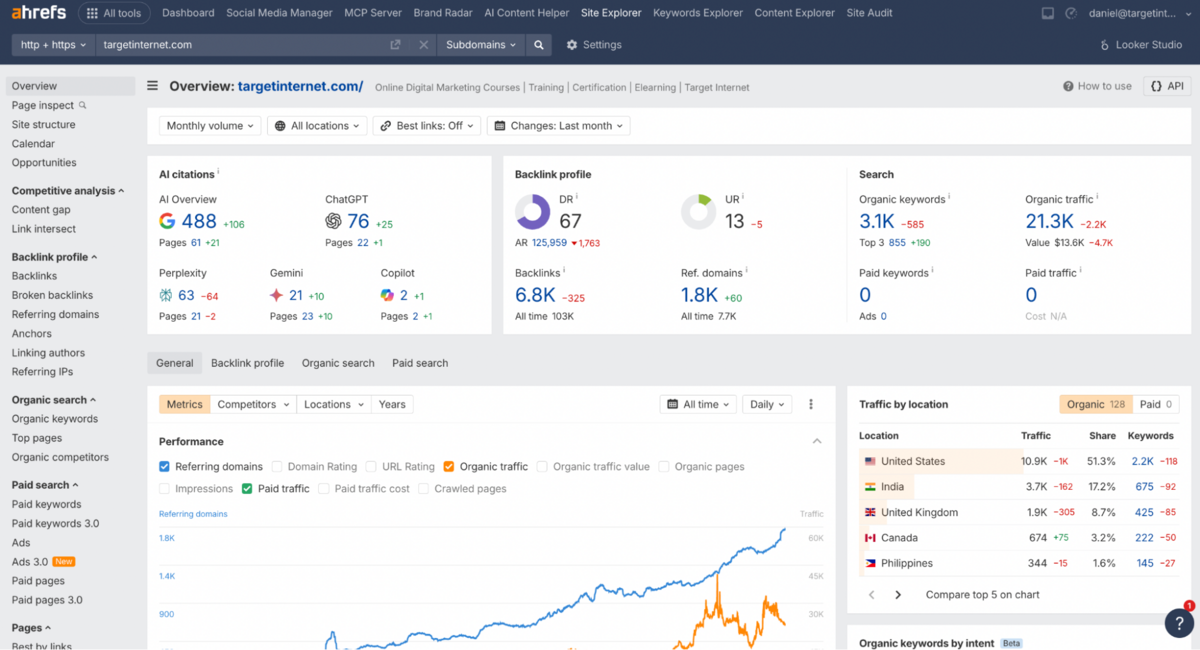Viewport: 1200px width, 650px height.
Task: Open Looker Studio
Action: [x=1140, y=45]
